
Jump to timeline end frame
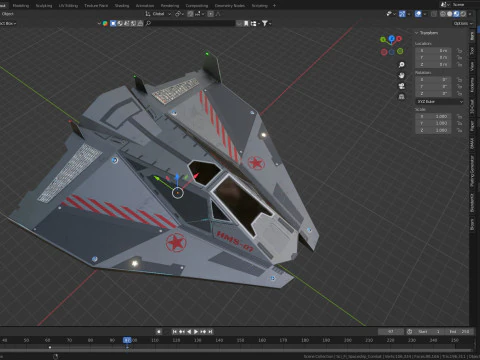pos(210,331)
